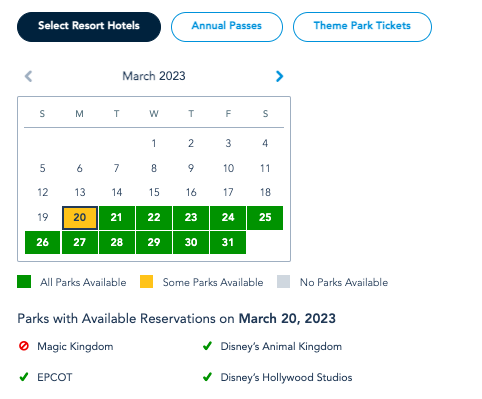Choose March 25 on the calendar
Image resolution: width=482 pixels, height=399 pixels.
tap(265, 218)
